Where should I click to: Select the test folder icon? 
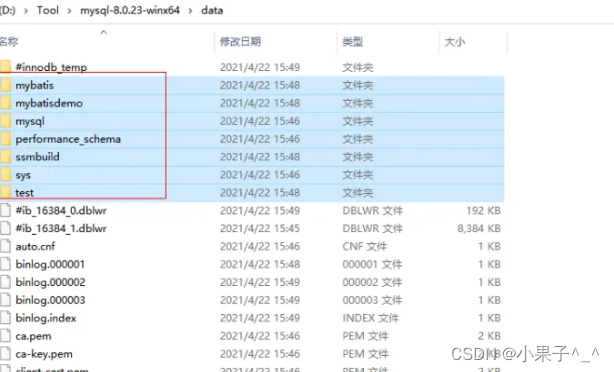pyautogui.click(x=5, y=192)
